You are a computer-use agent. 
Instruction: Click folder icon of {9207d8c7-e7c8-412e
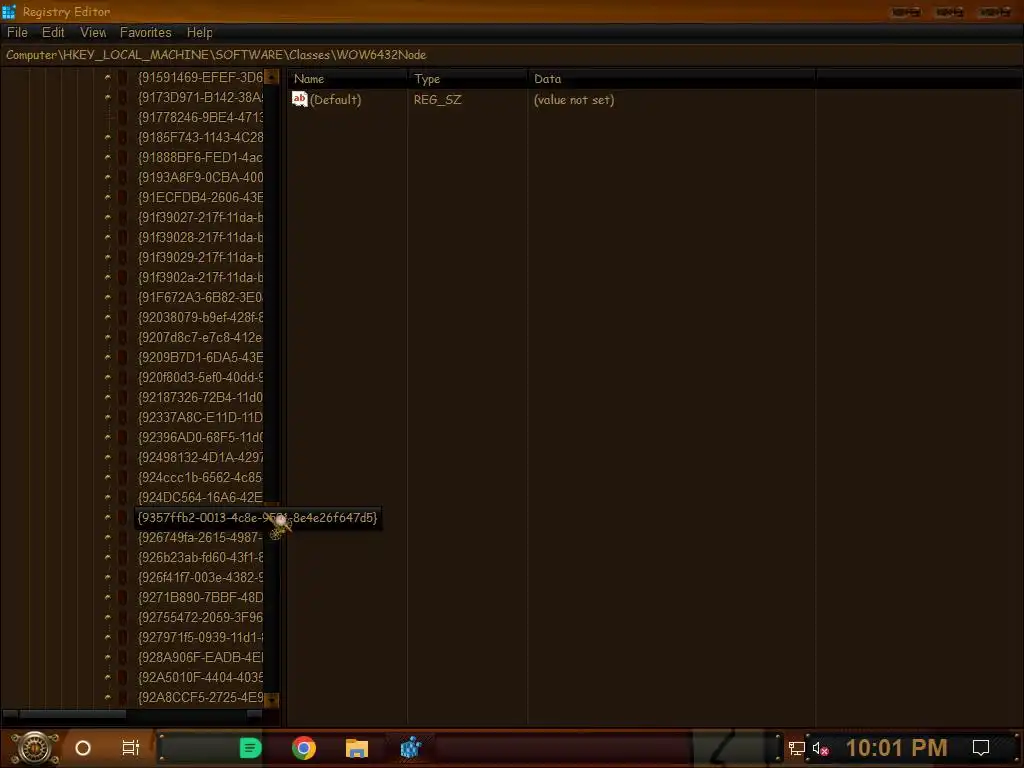point(123,338)
